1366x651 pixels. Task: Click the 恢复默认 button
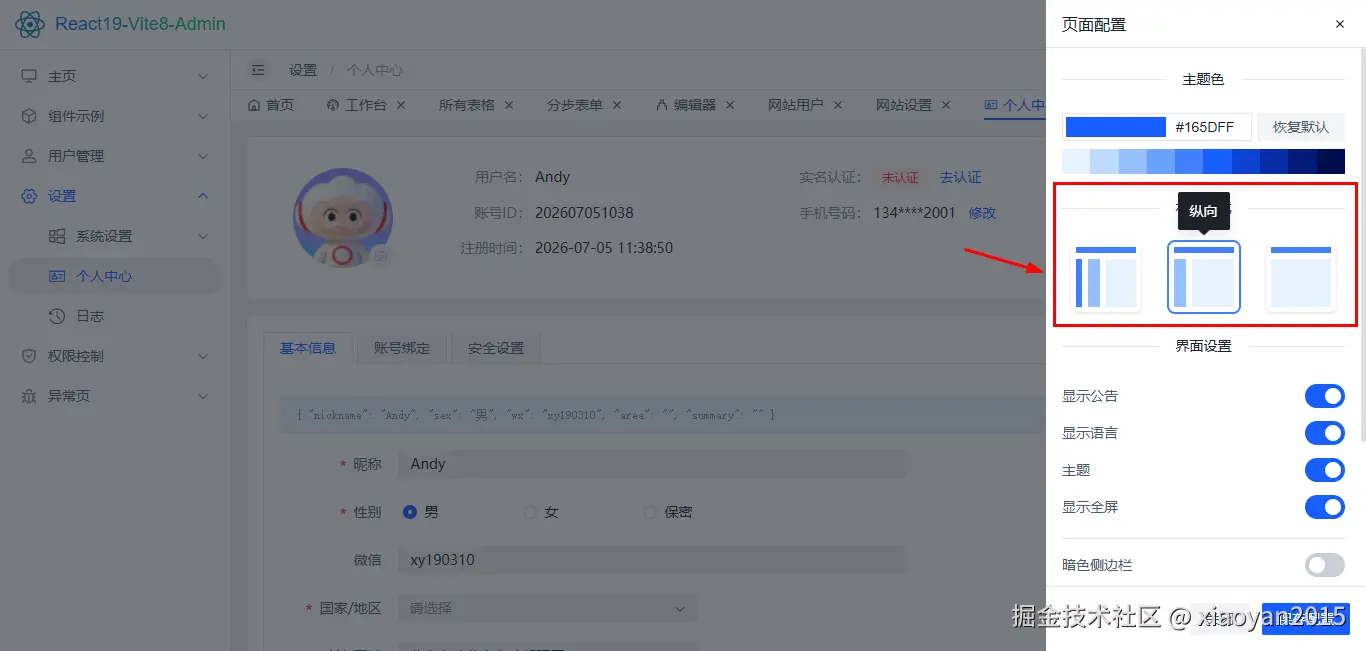(x=1301, y=127)
